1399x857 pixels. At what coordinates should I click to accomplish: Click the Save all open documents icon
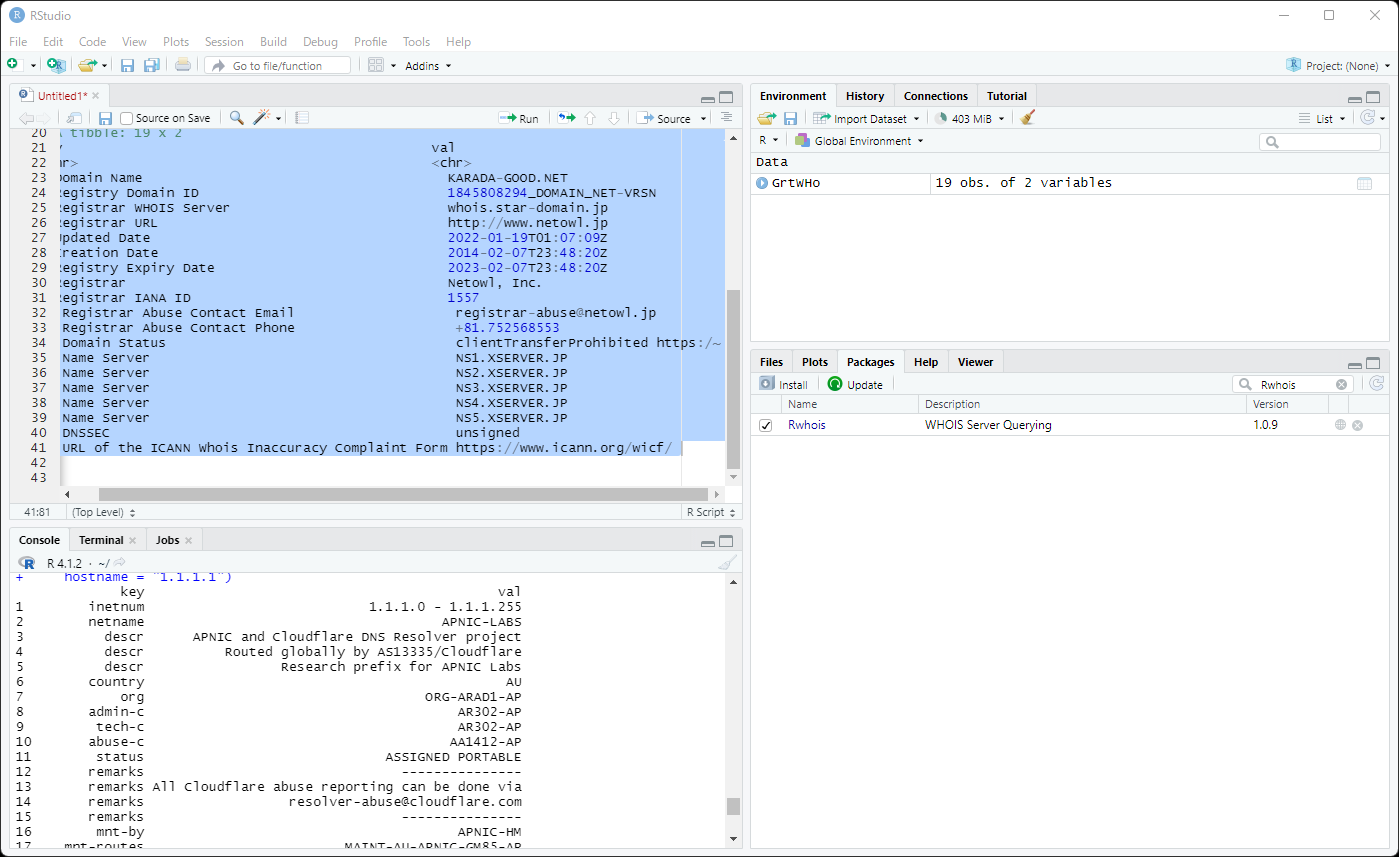click(x=151, y=65)
